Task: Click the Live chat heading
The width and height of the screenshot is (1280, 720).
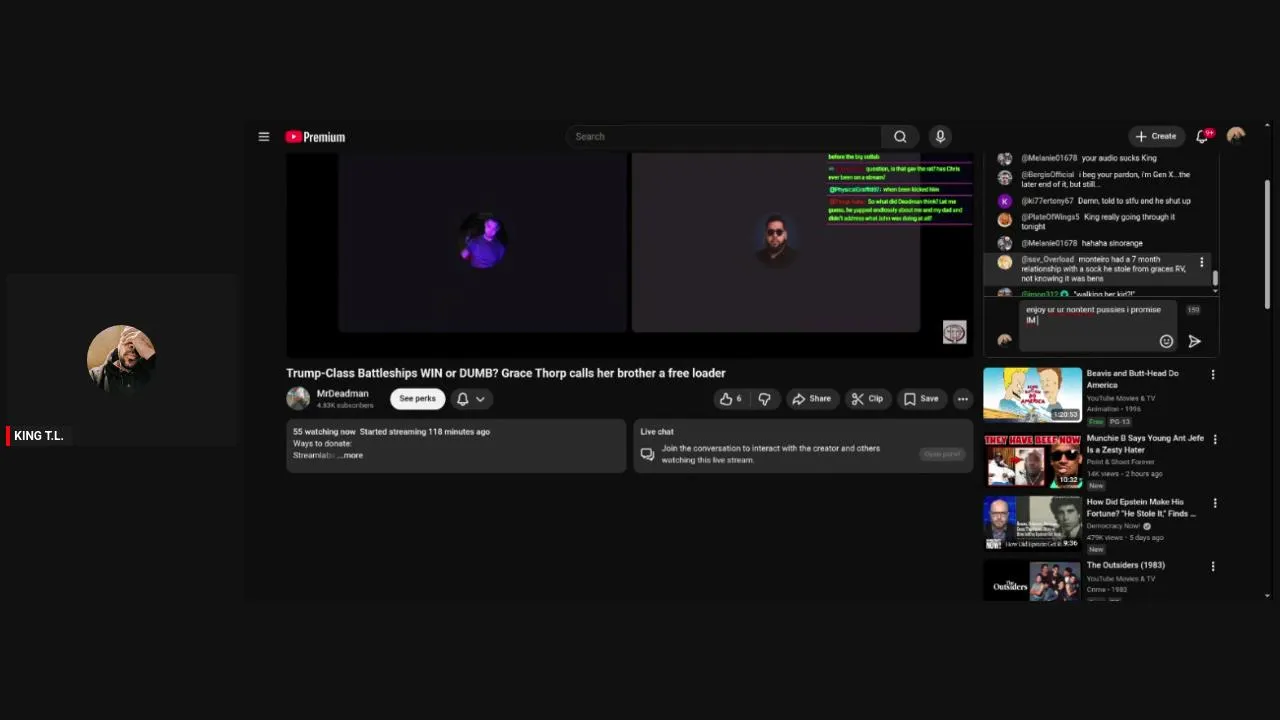Action: [x=657, y=432]
